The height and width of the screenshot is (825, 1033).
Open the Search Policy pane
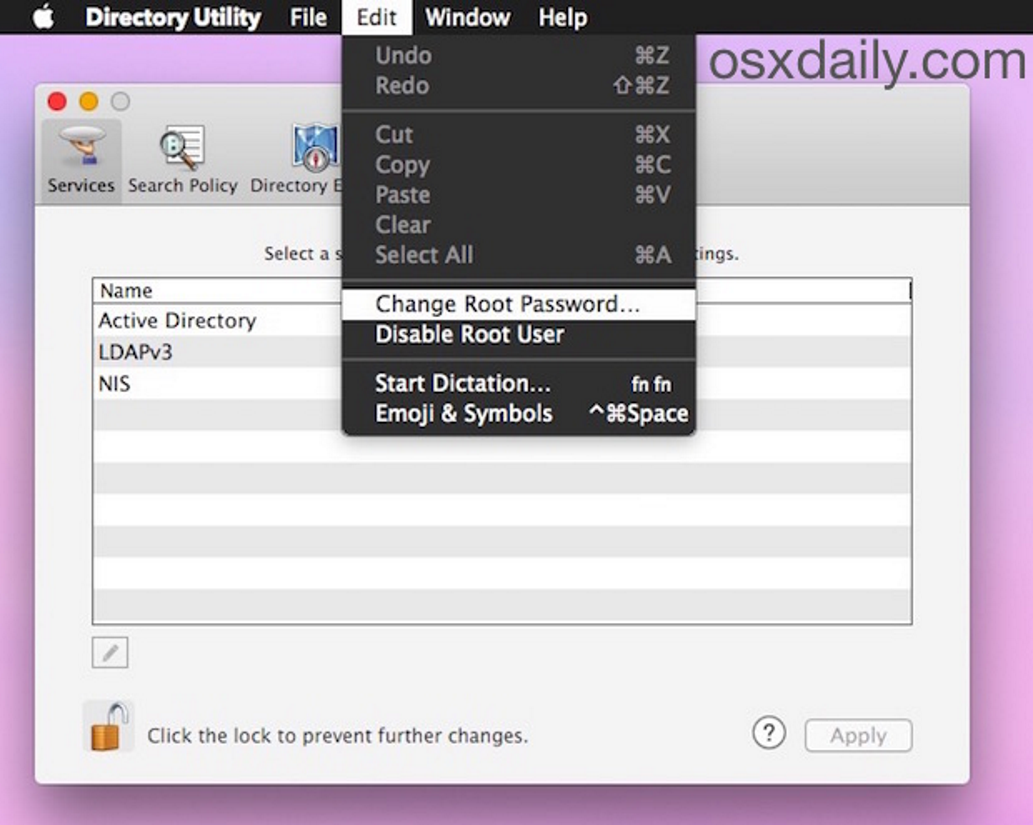[182, 160]
